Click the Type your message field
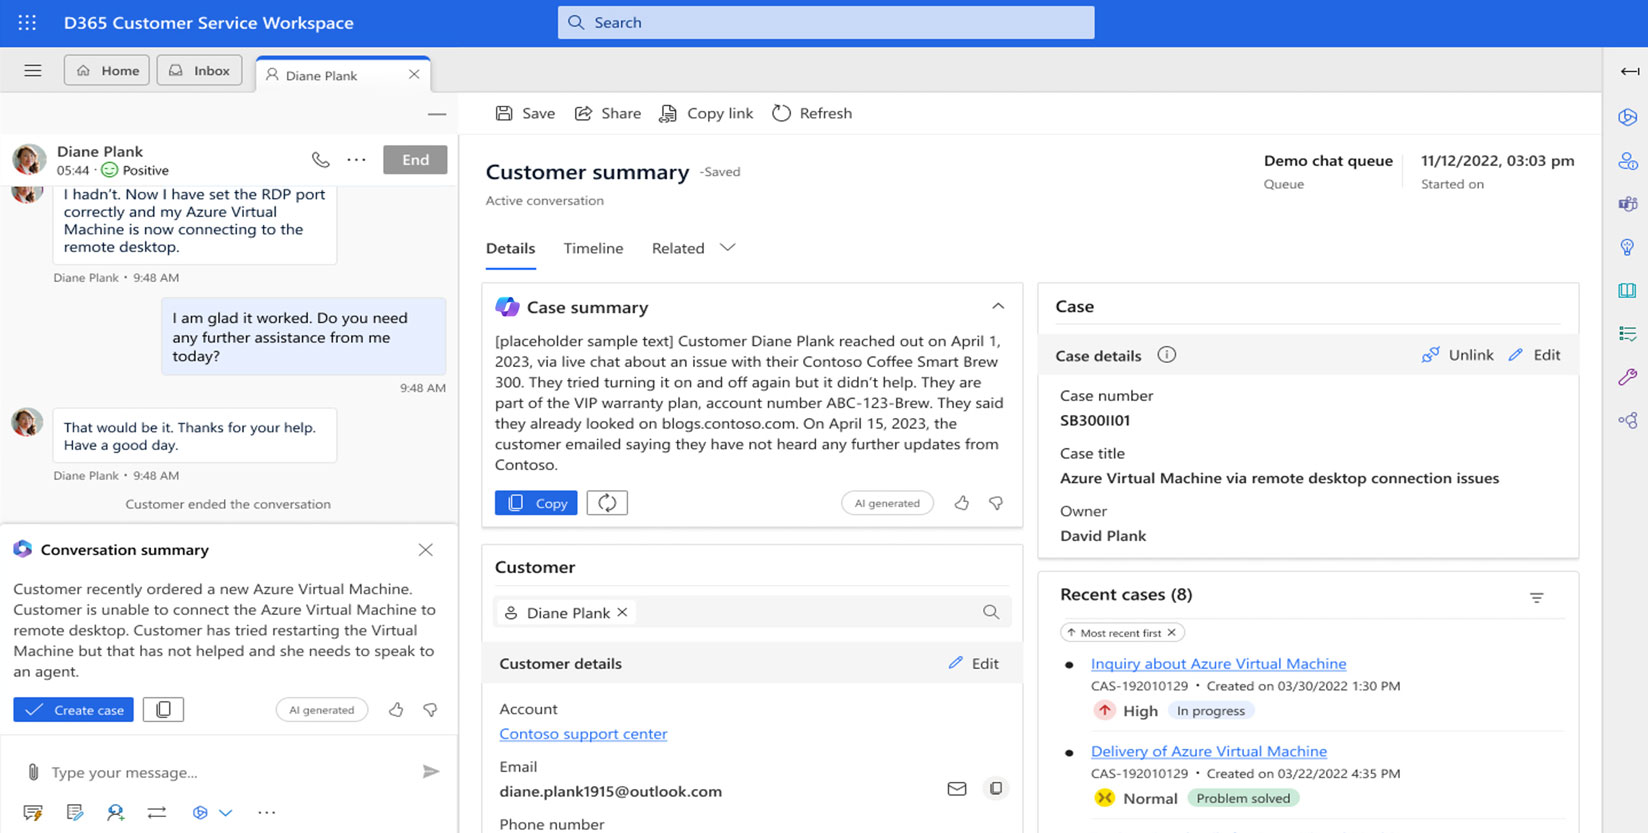The height and width of the screenshot is (833, 1648). click(x=230, y=772)
